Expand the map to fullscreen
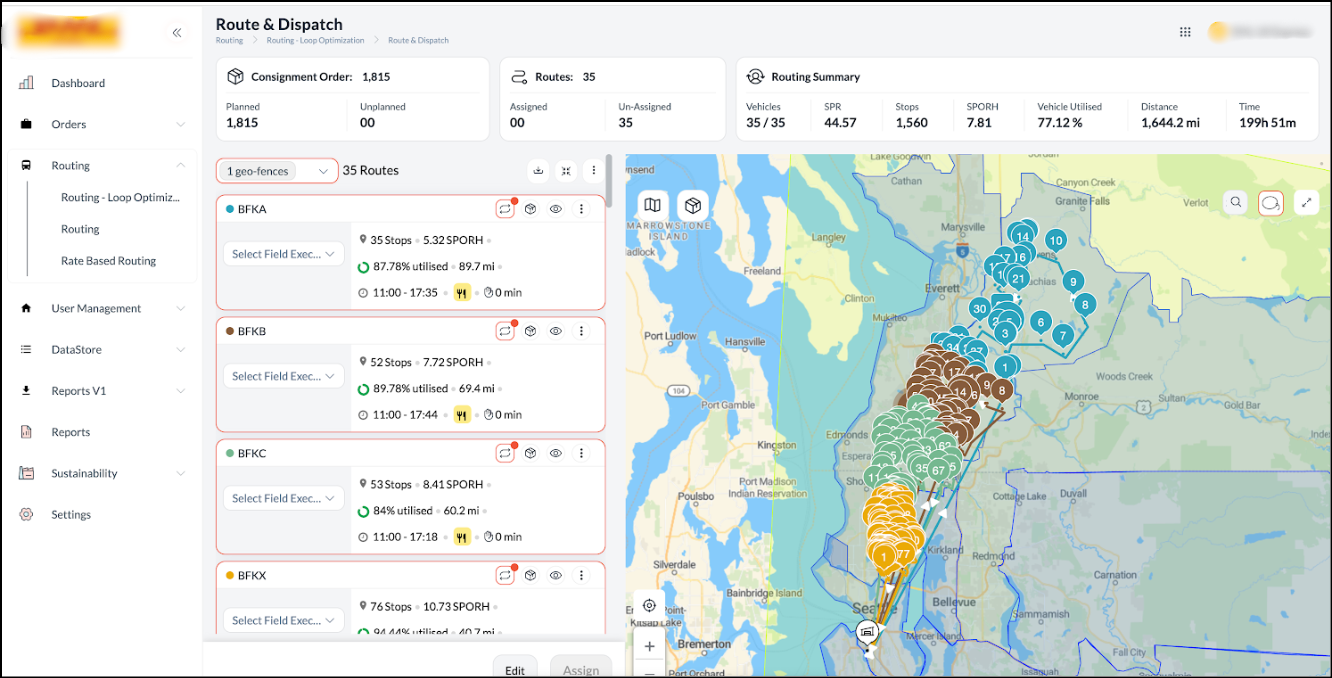 pyautogui.click(x=1306, y=202)
